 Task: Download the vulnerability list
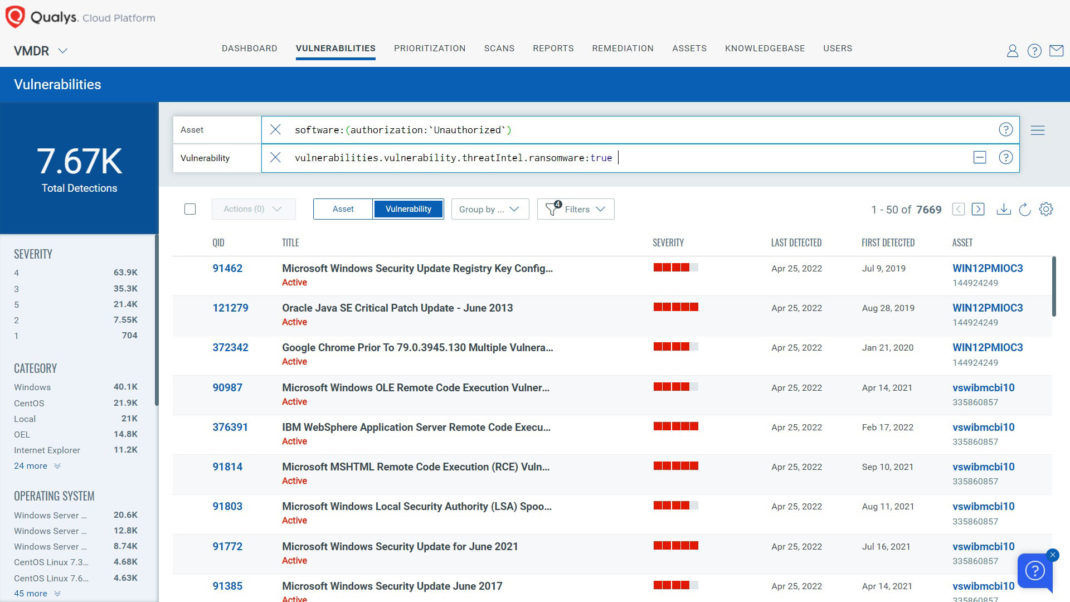click(1003, 209)
